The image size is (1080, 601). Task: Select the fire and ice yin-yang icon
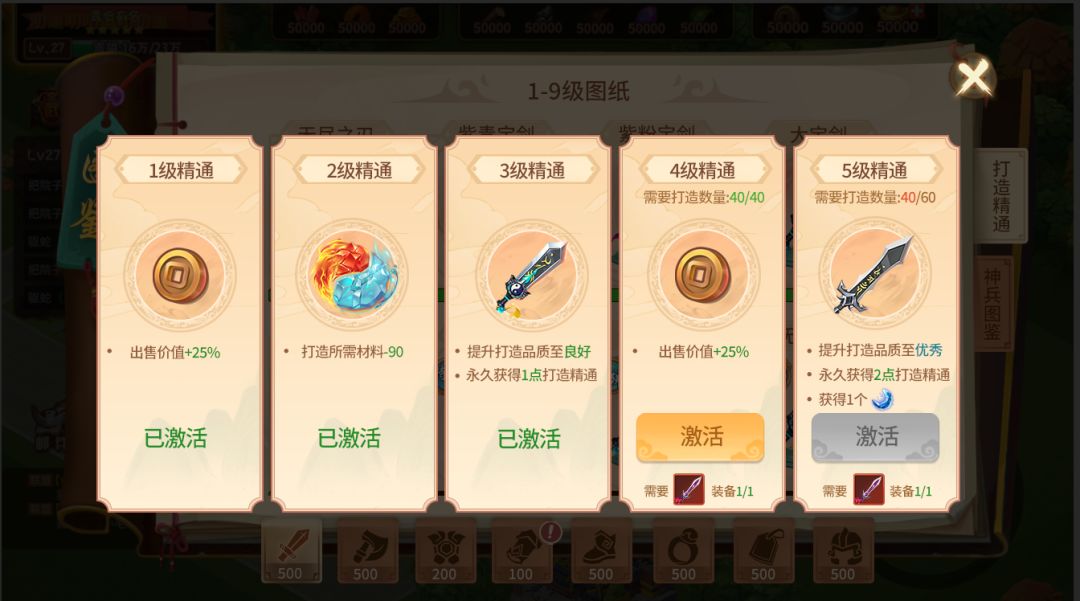353,275
